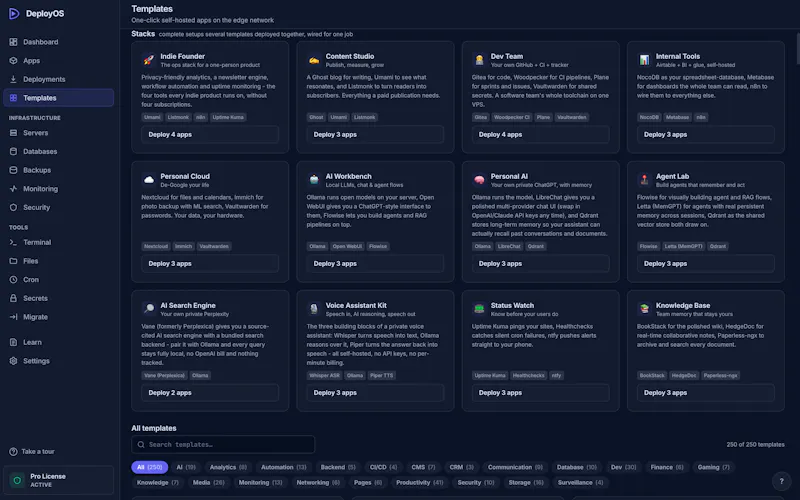Focus the Search templates field
This screenshot has width=800, height=500.
pyautogui.click(x=223, y=444)
